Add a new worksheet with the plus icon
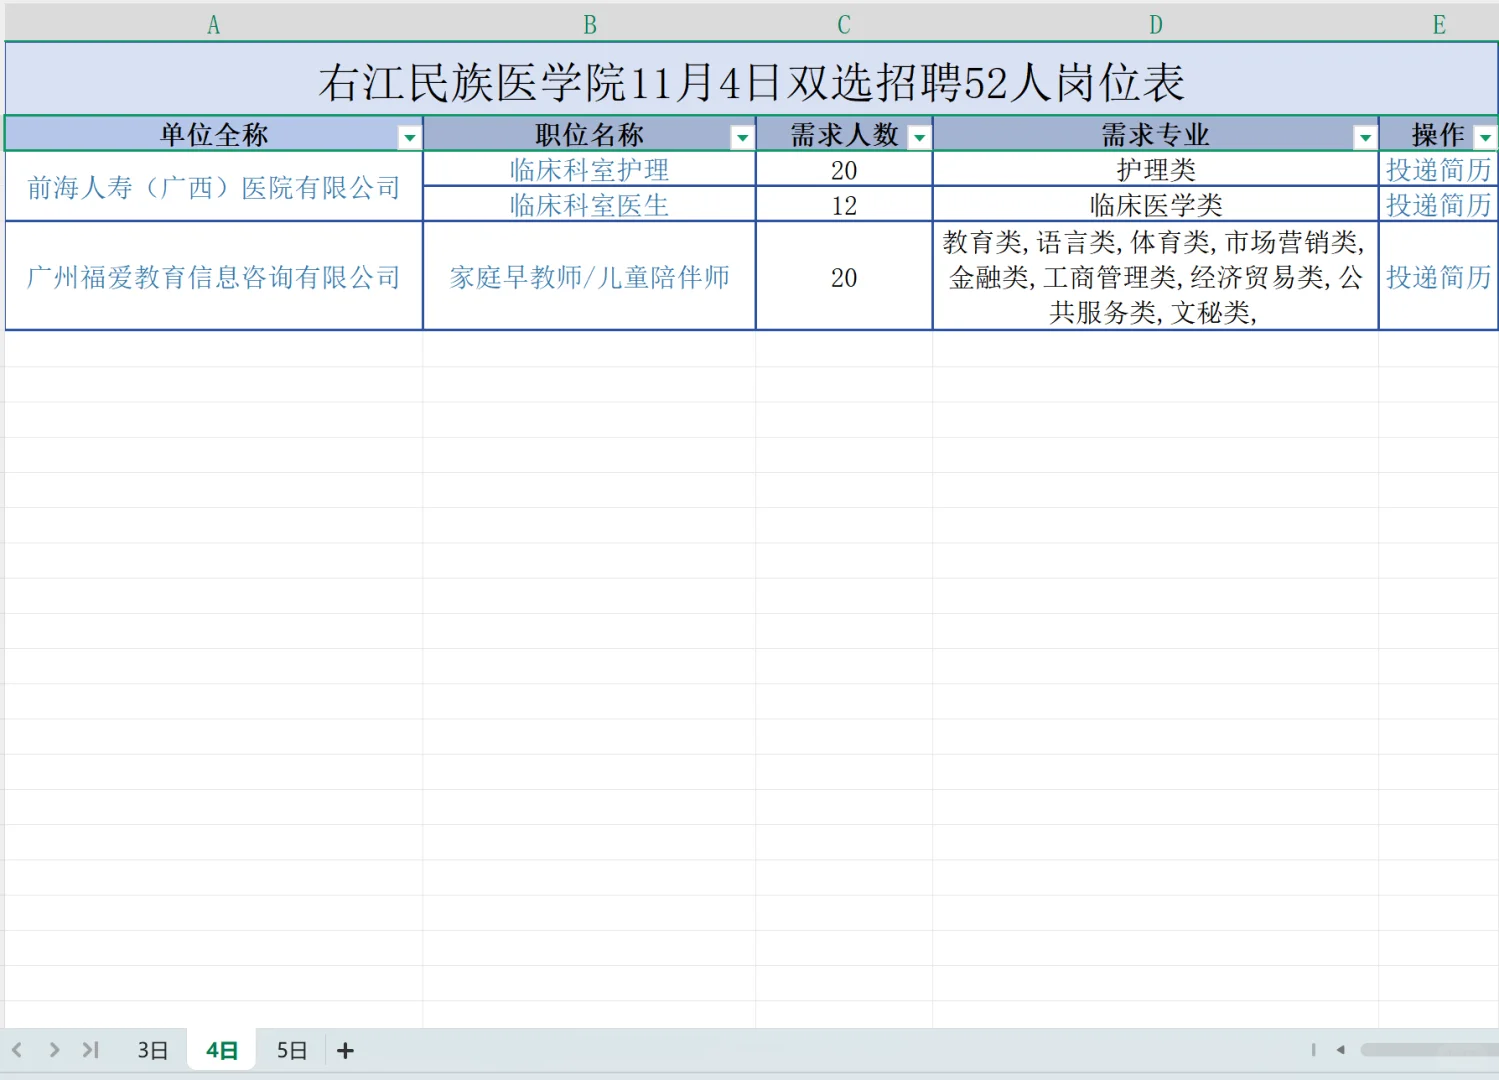Image resolution: width=1499 pixels, height=1080 pixels. tap(345, 1050)
